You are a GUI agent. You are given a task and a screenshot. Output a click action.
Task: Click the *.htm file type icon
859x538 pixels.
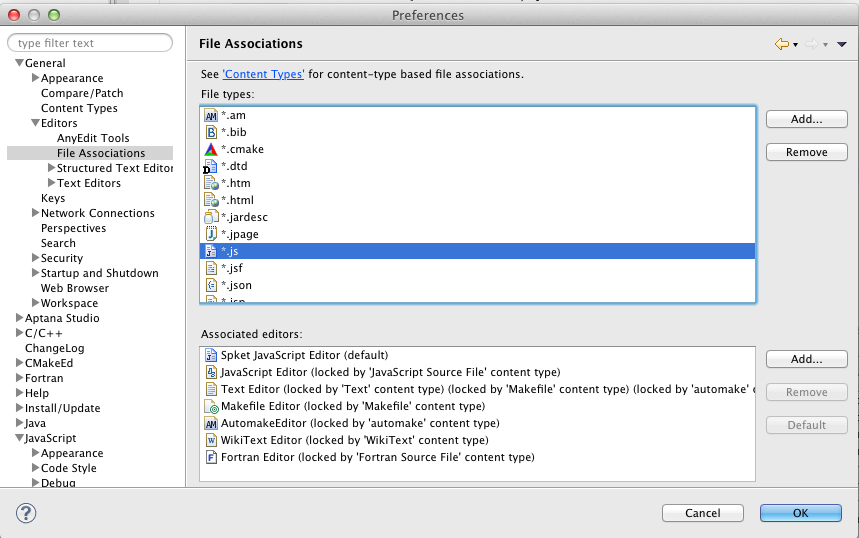(x=211, y=183)
